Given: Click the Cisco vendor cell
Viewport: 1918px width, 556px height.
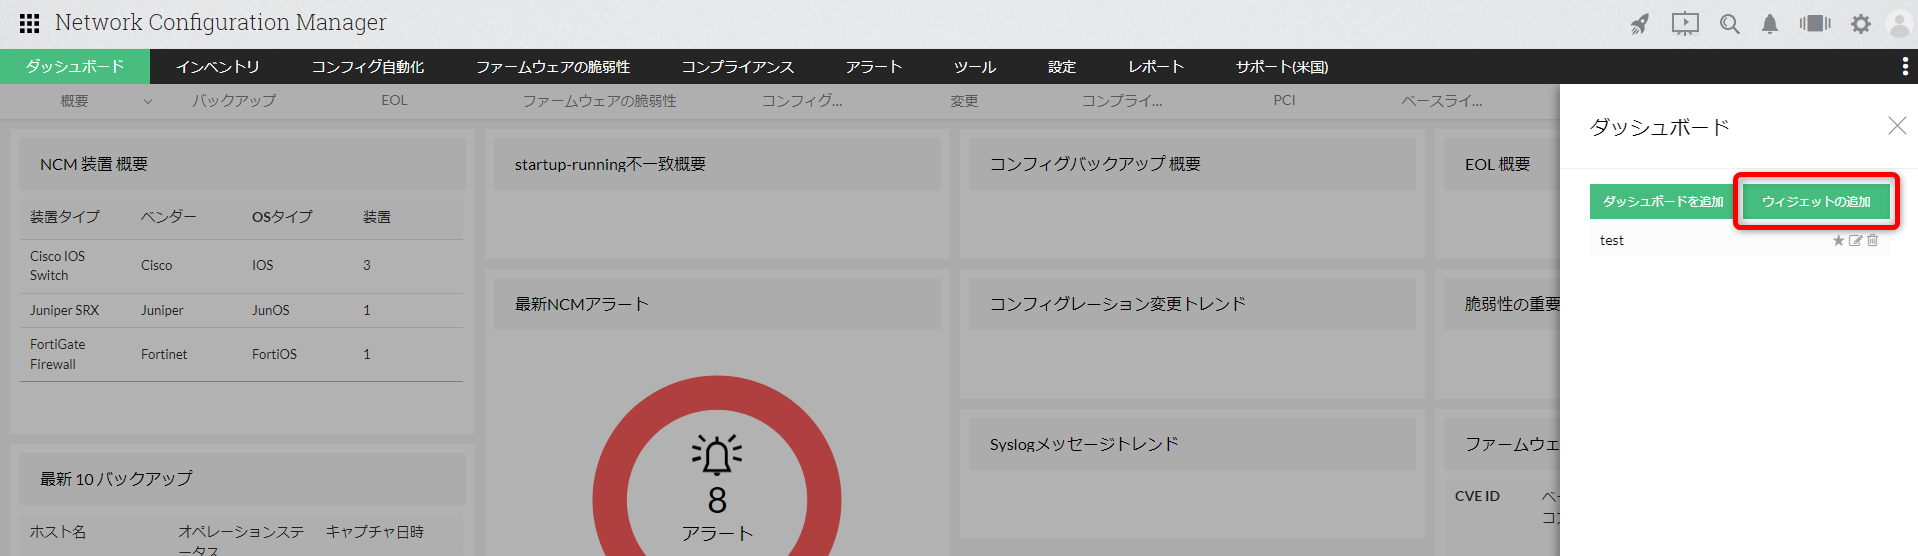Looking at the screenshot, I should point(156,265).
